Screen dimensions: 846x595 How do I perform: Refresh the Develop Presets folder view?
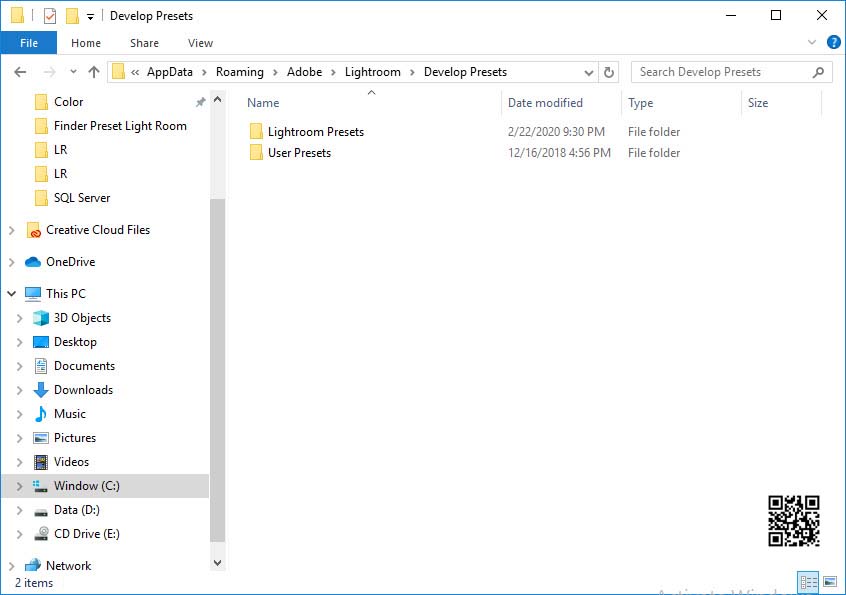pos(609,72)
